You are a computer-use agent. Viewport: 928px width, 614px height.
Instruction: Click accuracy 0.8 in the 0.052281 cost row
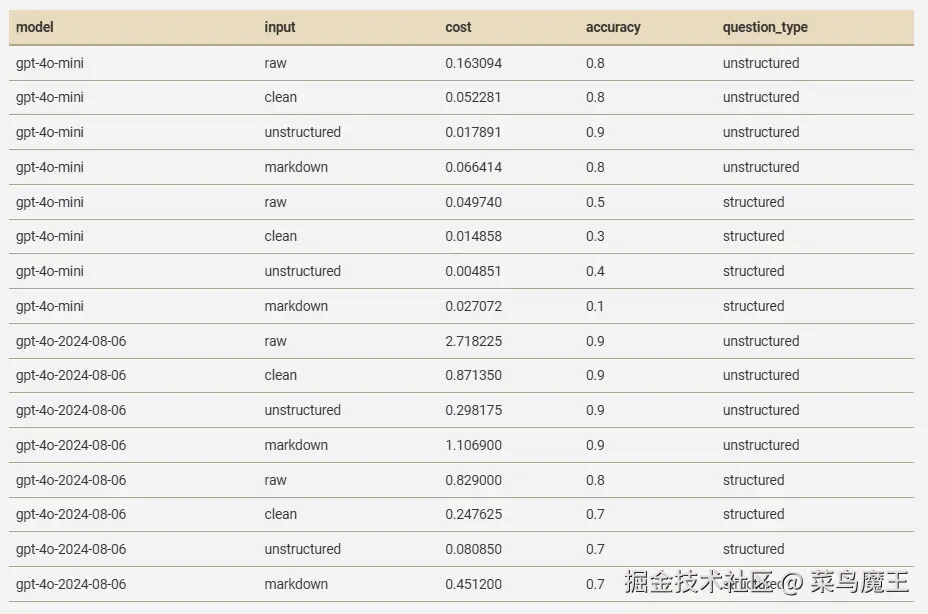coord(595,97)
